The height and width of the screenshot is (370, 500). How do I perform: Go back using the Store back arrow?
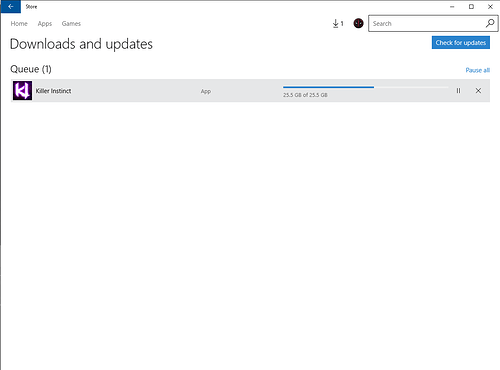[x=11, y=7]
